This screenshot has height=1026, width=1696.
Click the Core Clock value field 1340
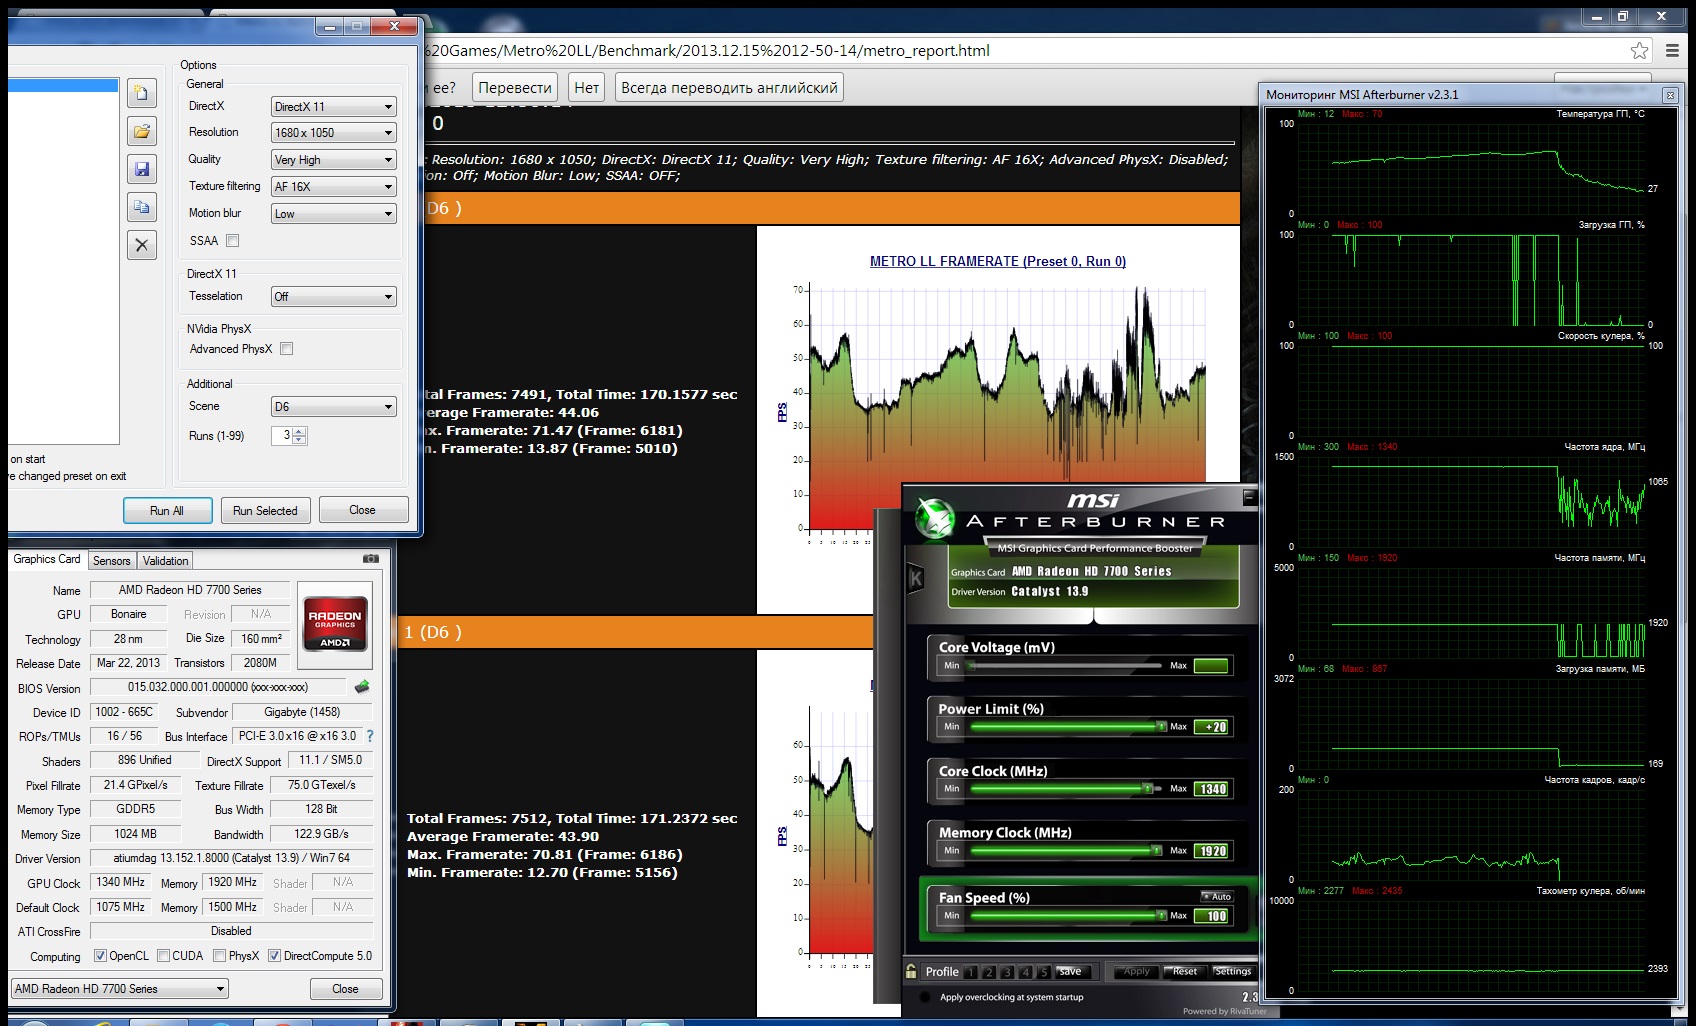[1212, 789]
